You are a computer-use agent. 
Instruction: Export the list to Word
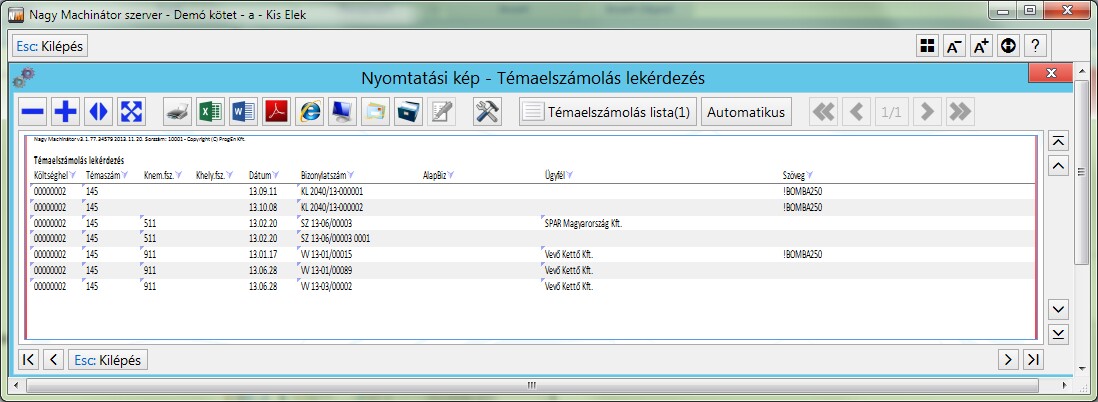[243, 111]
